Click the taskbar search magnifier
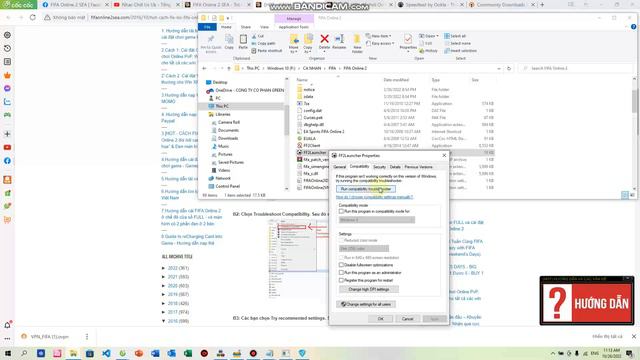Viewport: 640px width, 360px height. point(24,353)
